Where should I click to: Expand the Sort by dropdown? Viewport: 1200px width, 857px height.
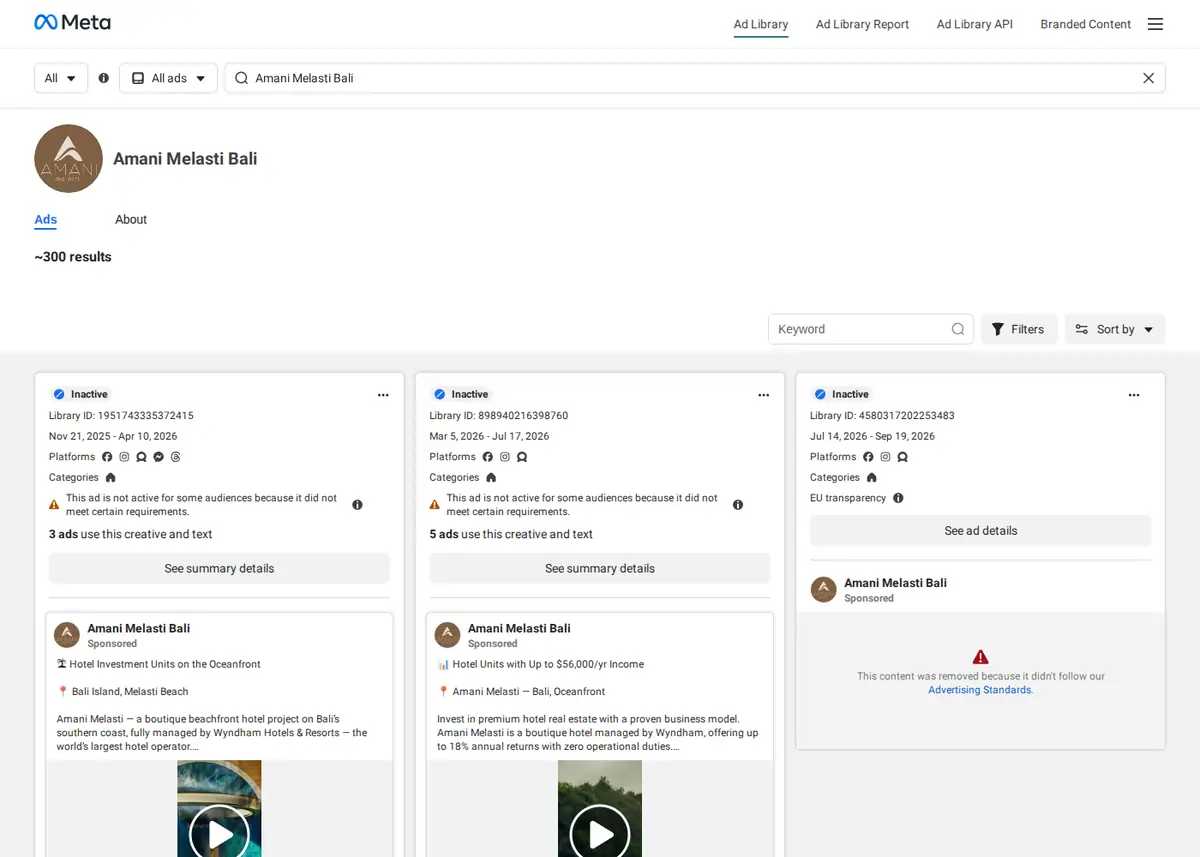coord(1115,329)
